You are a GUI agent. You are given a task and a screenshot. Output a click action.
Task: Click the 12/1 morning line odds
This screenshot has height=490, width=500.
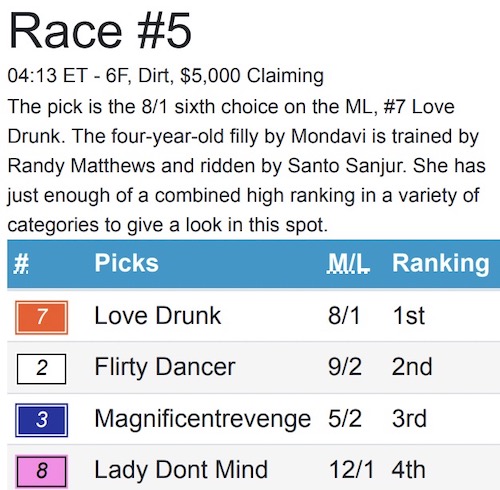pos(351,470)
